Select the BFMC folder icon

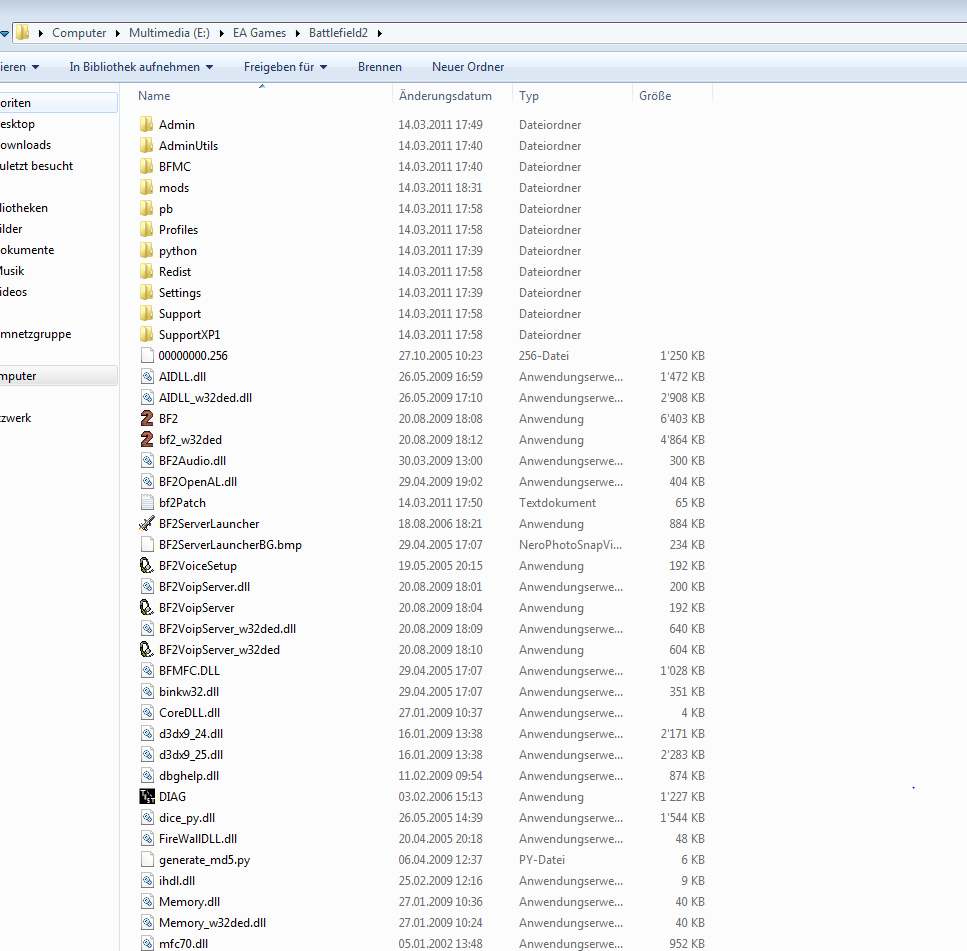(x=146, y=167)
